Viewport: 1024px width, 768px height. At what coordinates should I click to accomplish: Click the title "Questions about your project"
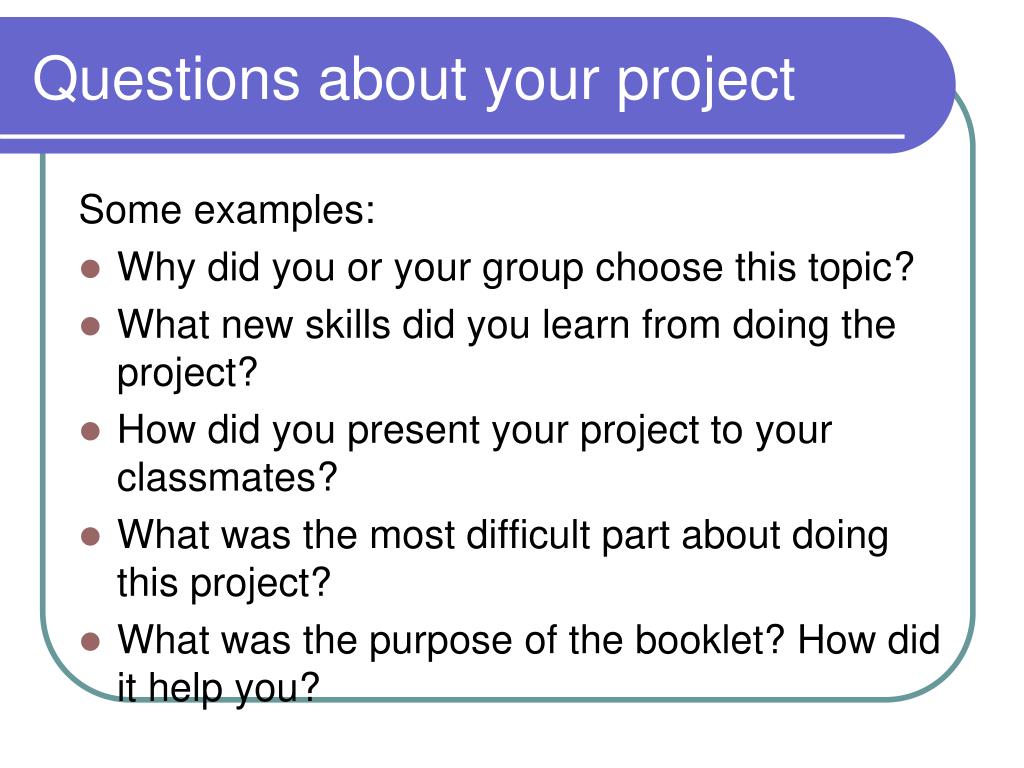413,81
